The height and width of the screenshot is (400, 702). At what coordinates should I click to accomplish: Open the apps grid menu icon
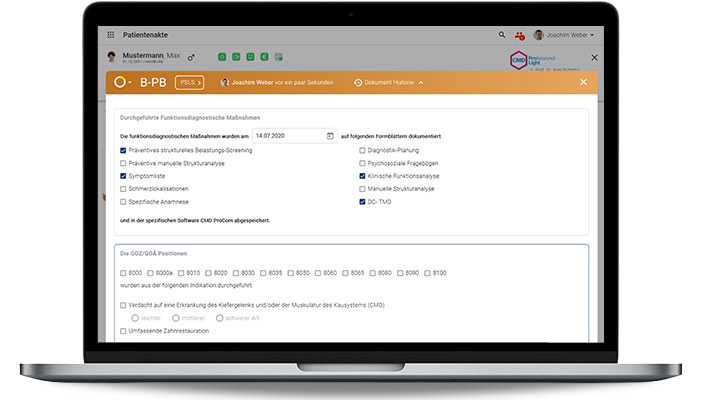click(111, 34)
